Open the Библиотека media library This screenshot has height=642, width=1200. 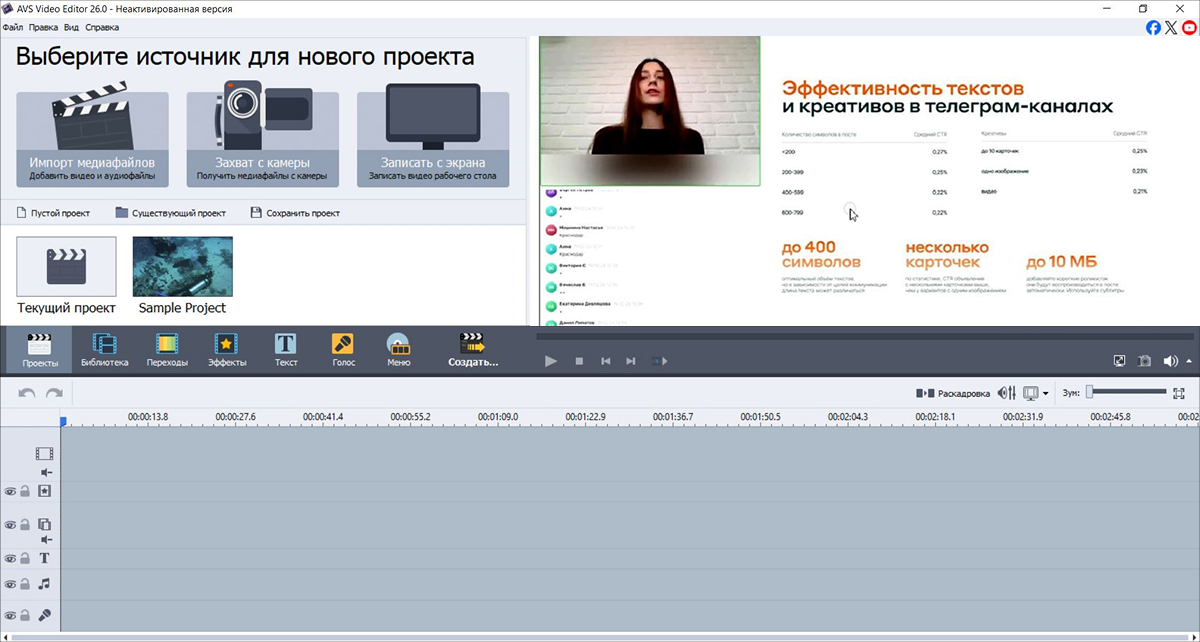pyautogui.click(x=104, y=349)
